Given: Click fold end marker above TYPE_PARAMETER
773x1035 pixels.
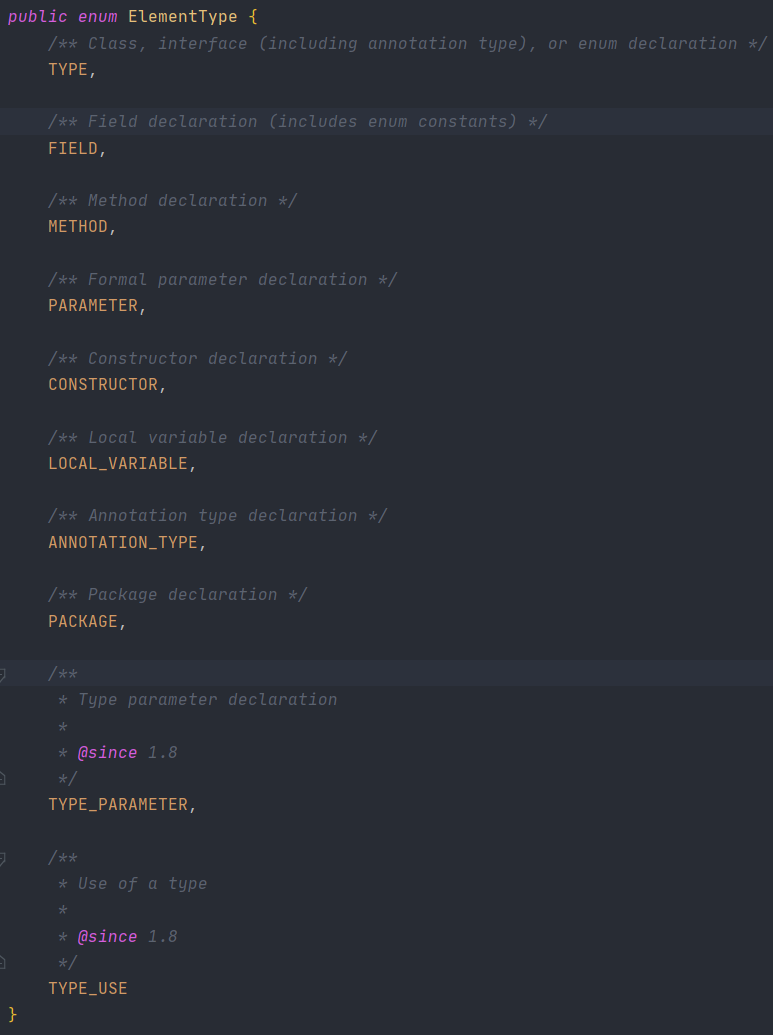Looking at the screenshot, I should pyautogui.click(x=3, y=778).
